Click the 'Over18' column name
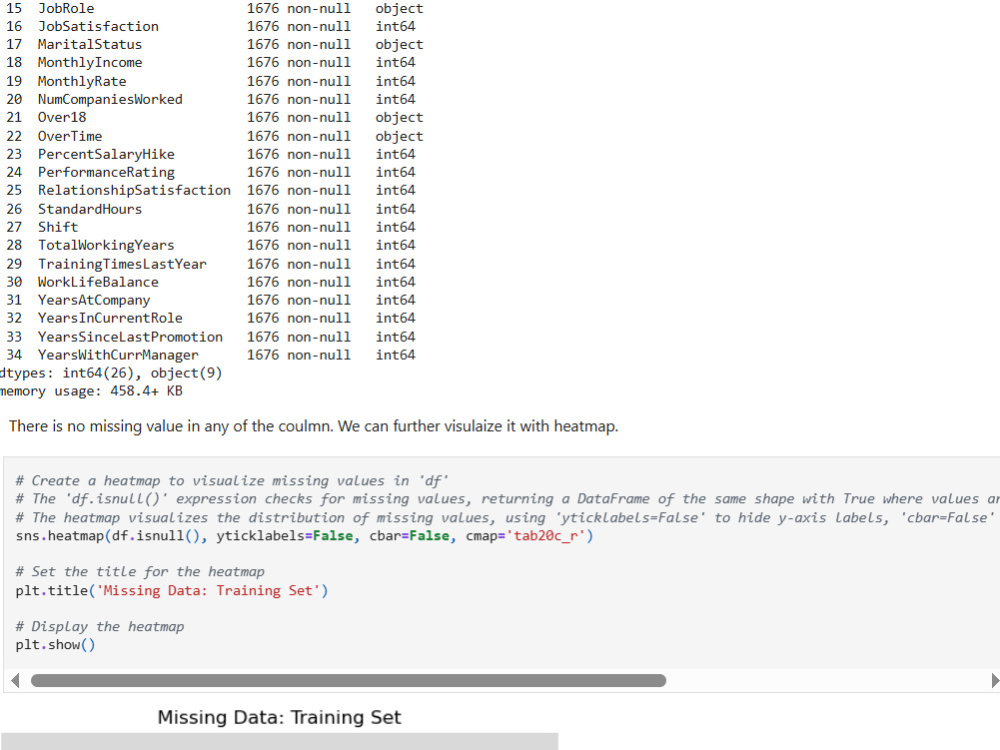This screenshot has height=750, width=1000. point(62,117)
